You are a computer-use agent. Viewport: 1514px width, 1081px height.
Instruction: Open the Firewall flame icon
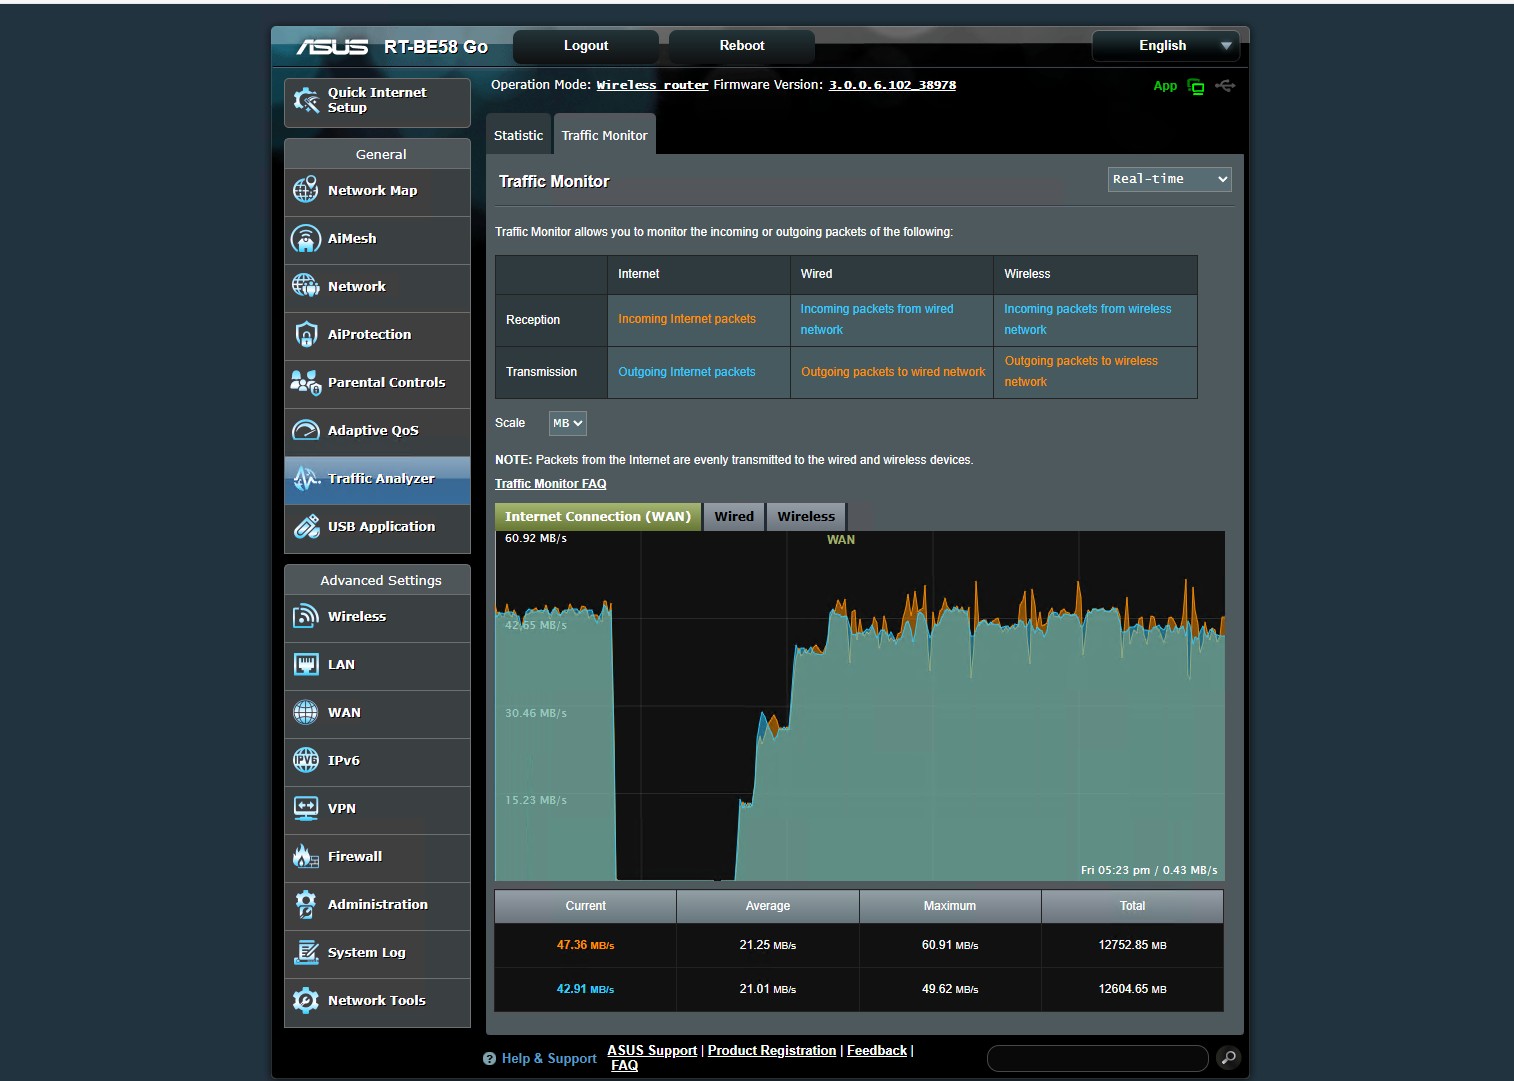306,856
